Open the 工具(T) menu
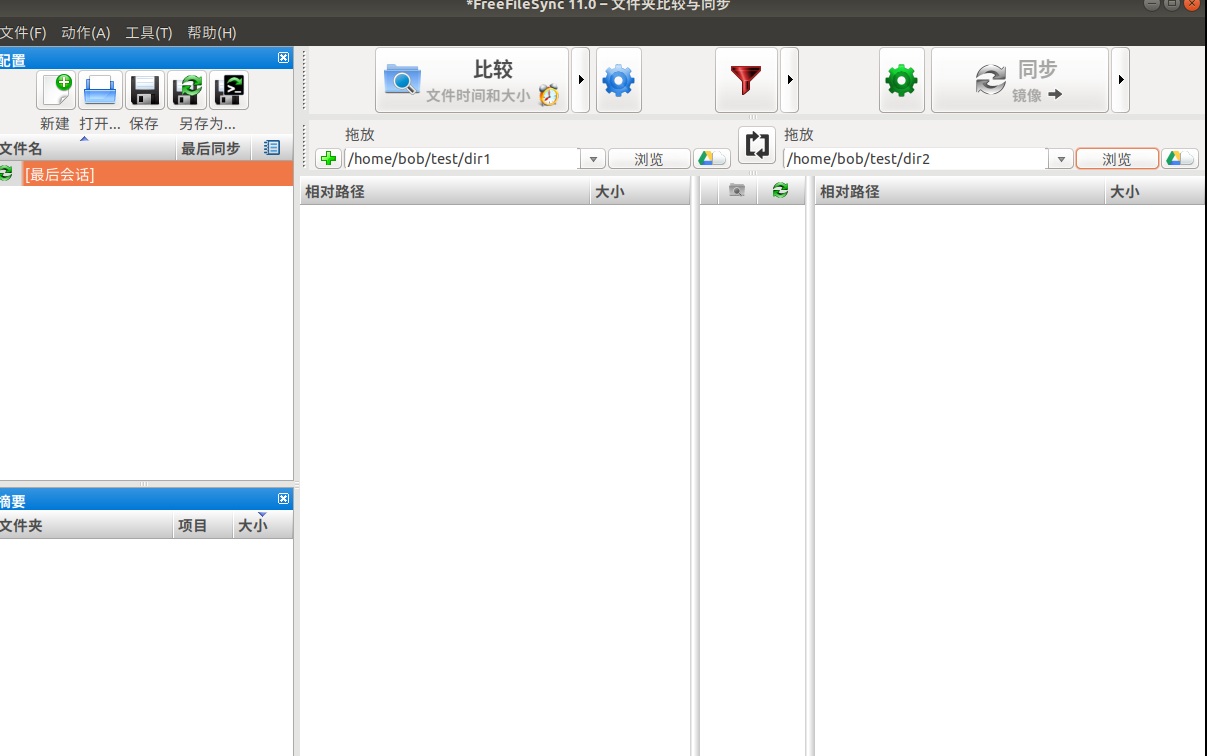Screen dimensions: 1207x756 (x=148, y=32)
